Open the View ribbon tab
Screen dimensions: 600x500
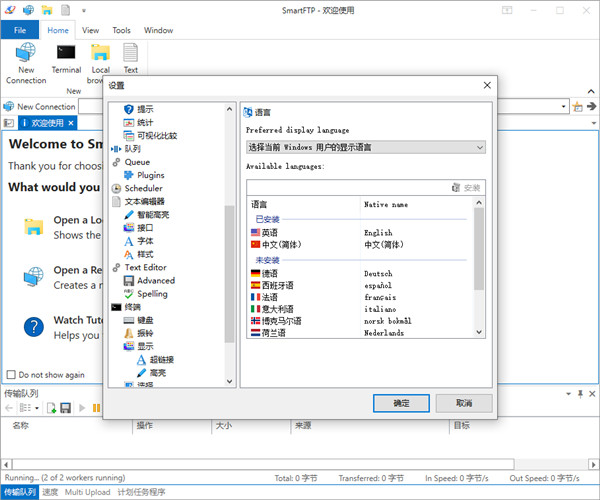point(90,30)
